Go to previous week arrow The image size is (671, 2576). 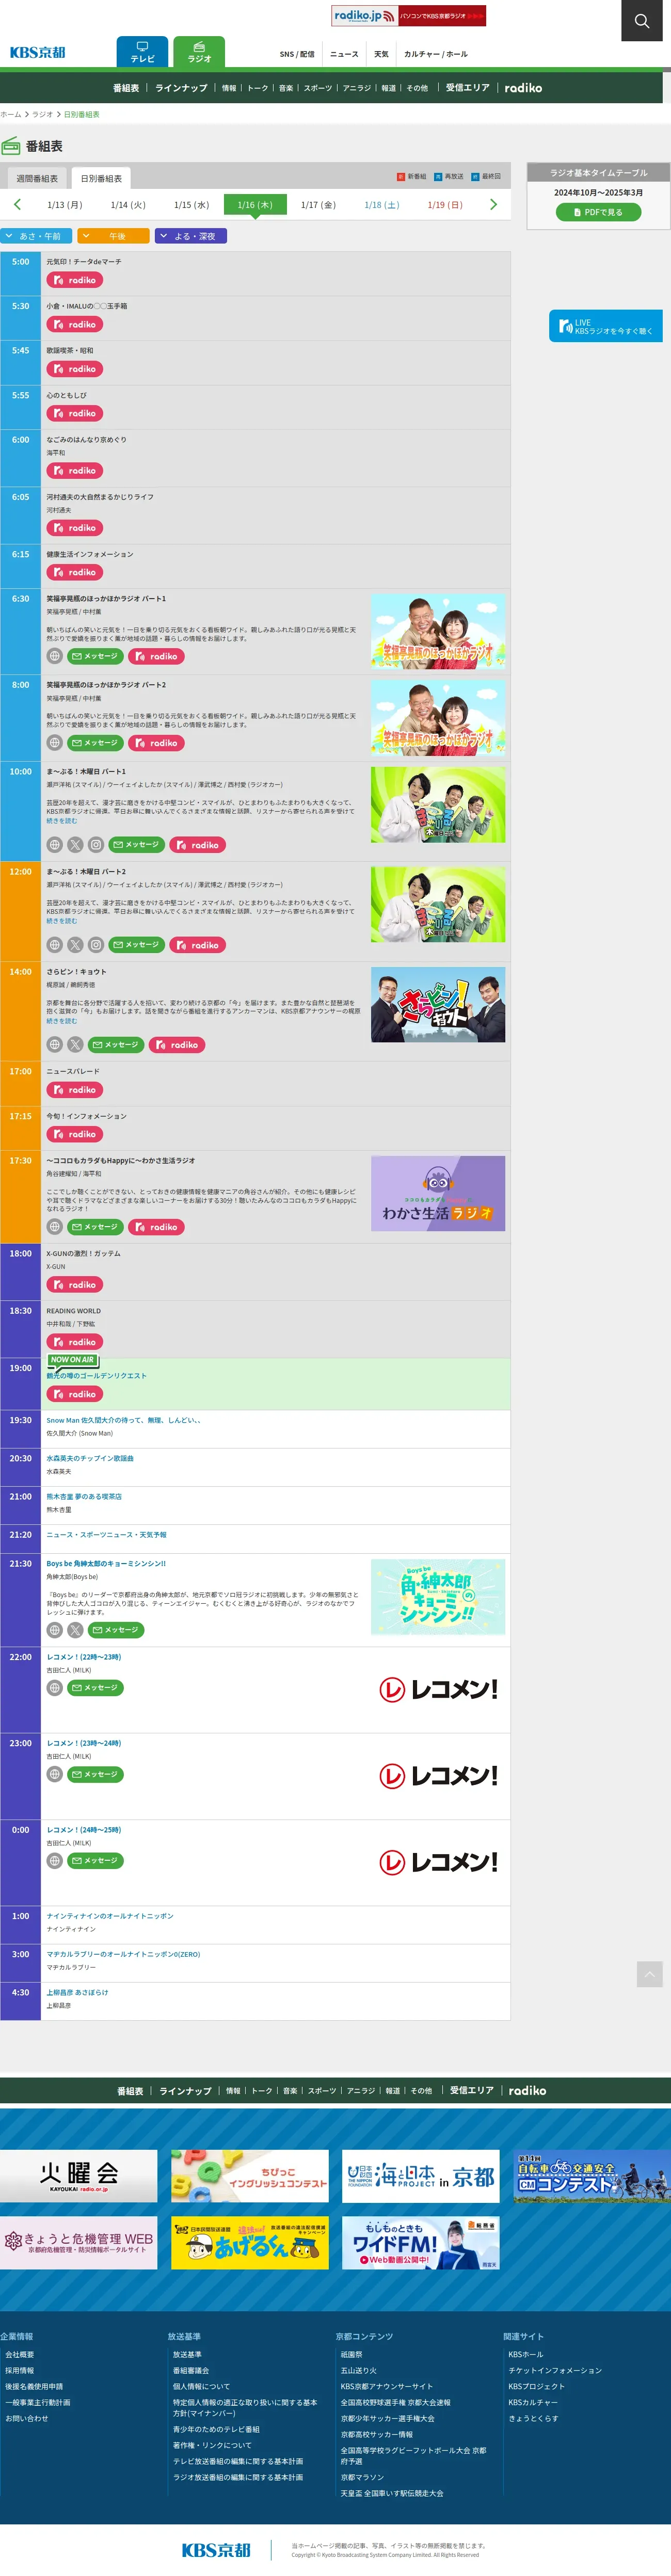[17, 204]
